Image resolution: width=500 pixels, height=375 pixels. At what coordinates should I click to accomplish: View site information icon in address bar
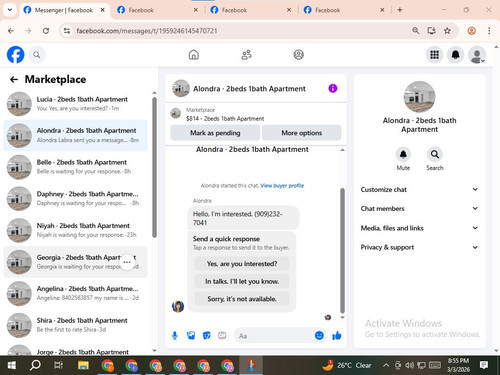coord(67,31)
